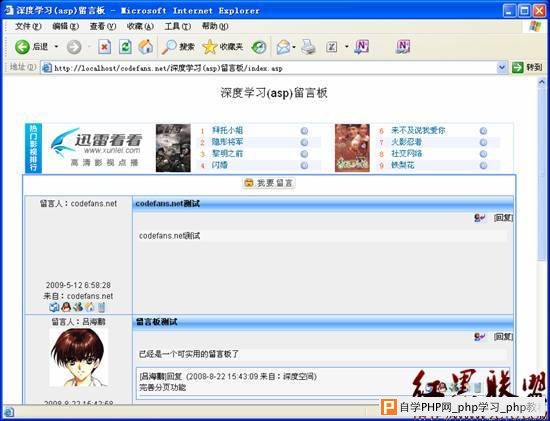550x421 pixels.
Task: Open the 来不及说我爱你 movie link
Action: point(418,131)
